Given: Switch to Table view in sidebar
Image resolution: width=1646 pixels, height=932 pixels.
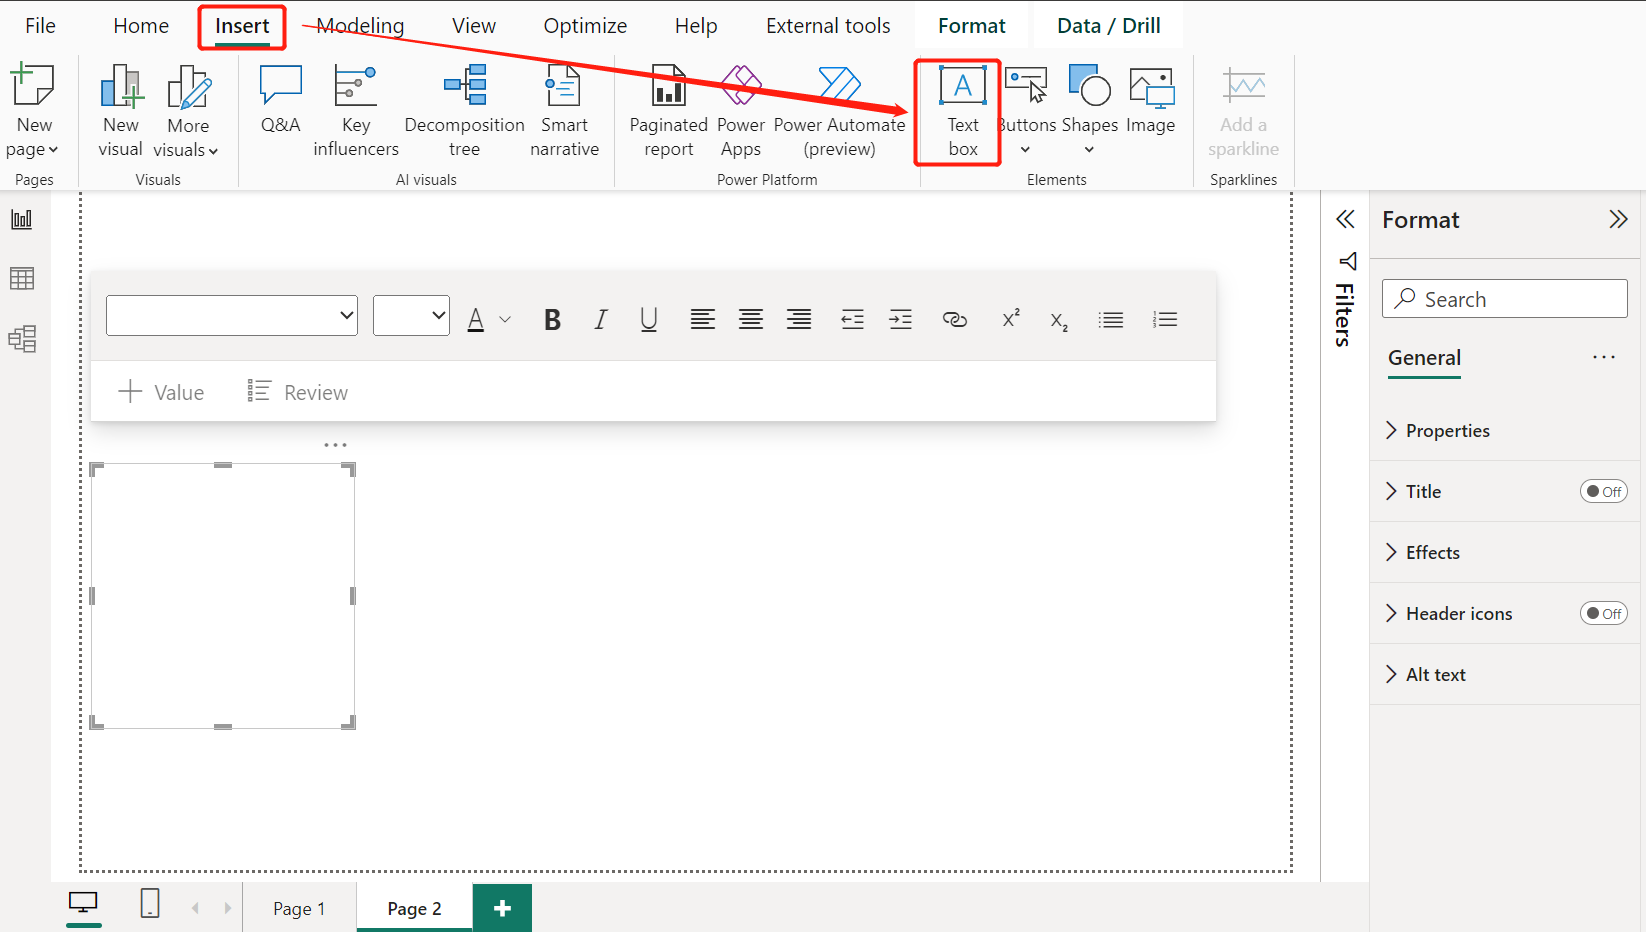Looking at the screenshot, I should pyautogui.click(x=22, y=278).
